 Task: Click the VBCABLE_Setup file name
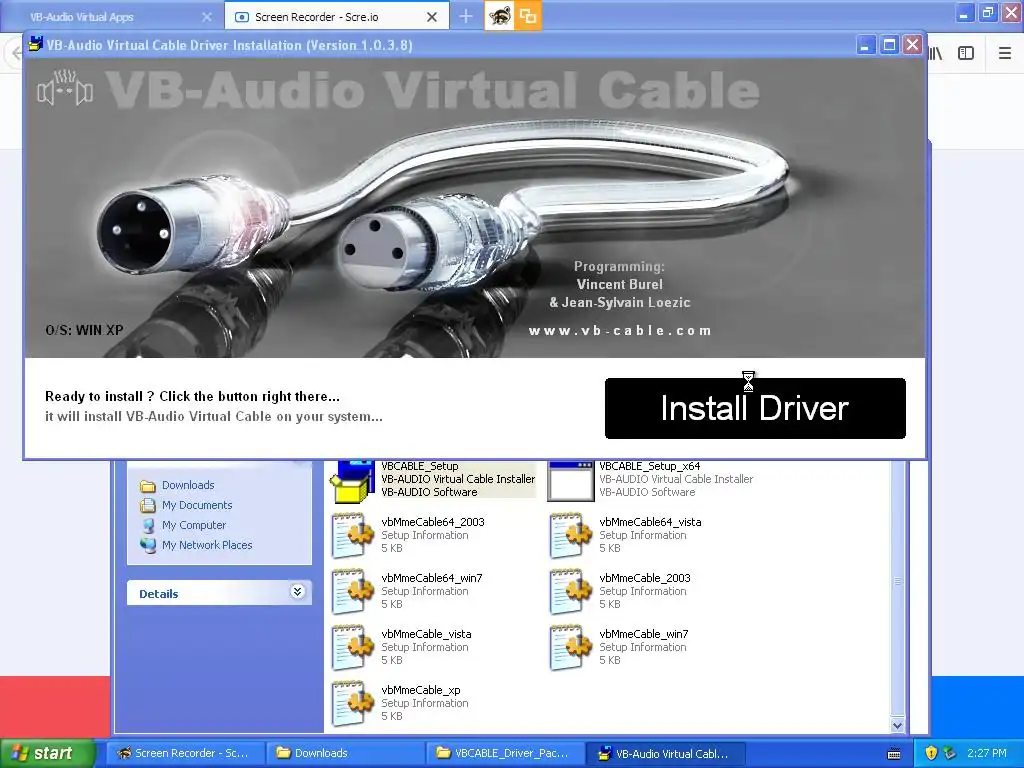pyautogui.click(x=420, y=466)
